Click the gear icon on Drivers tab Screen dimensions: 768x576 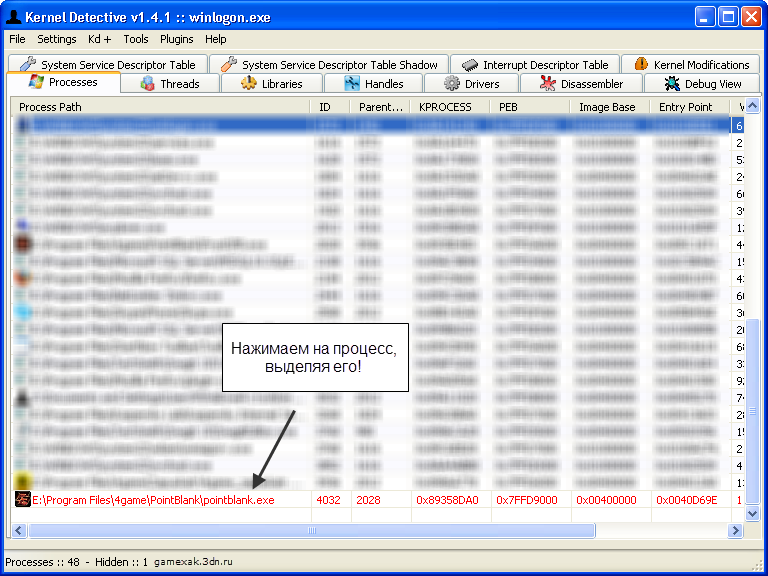(x=452, y=83)
